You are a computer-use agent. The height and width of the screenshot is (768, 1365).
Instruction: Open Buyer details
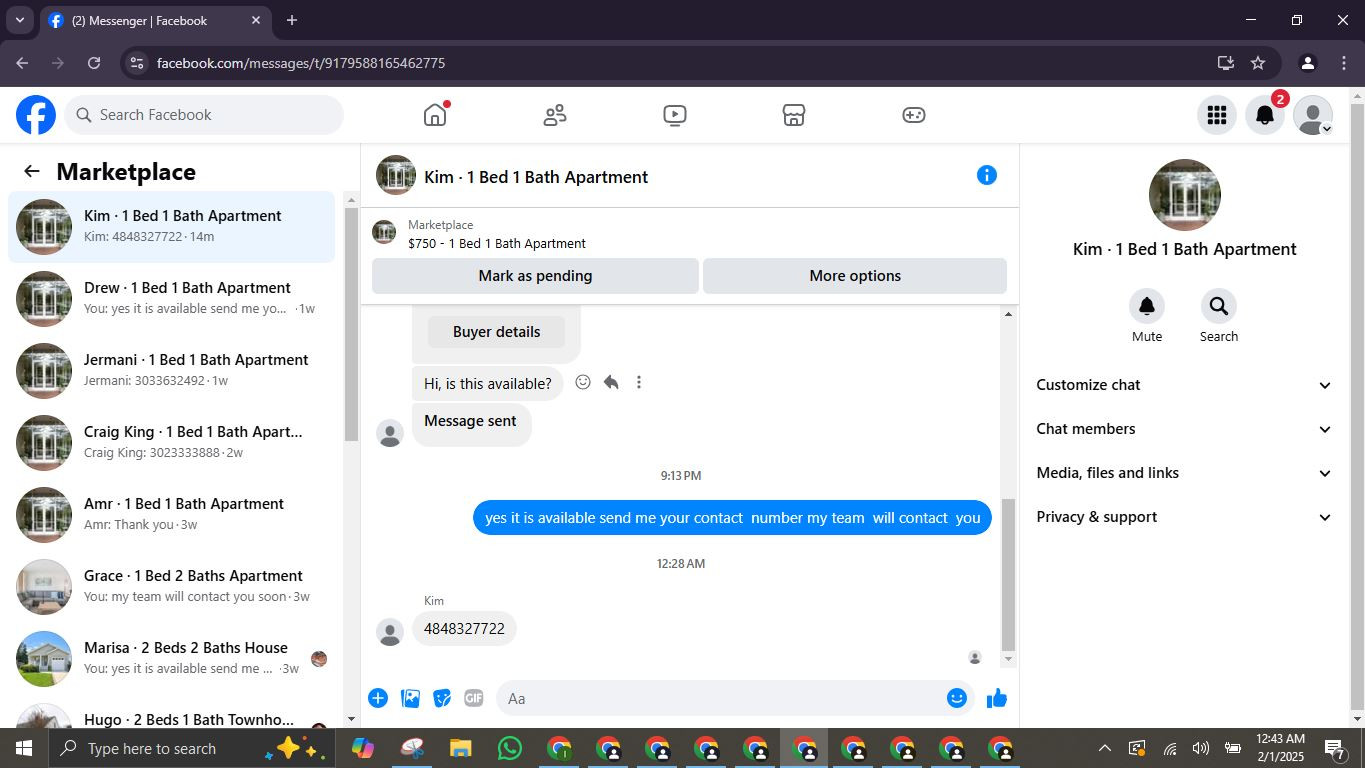pos(496,332)
